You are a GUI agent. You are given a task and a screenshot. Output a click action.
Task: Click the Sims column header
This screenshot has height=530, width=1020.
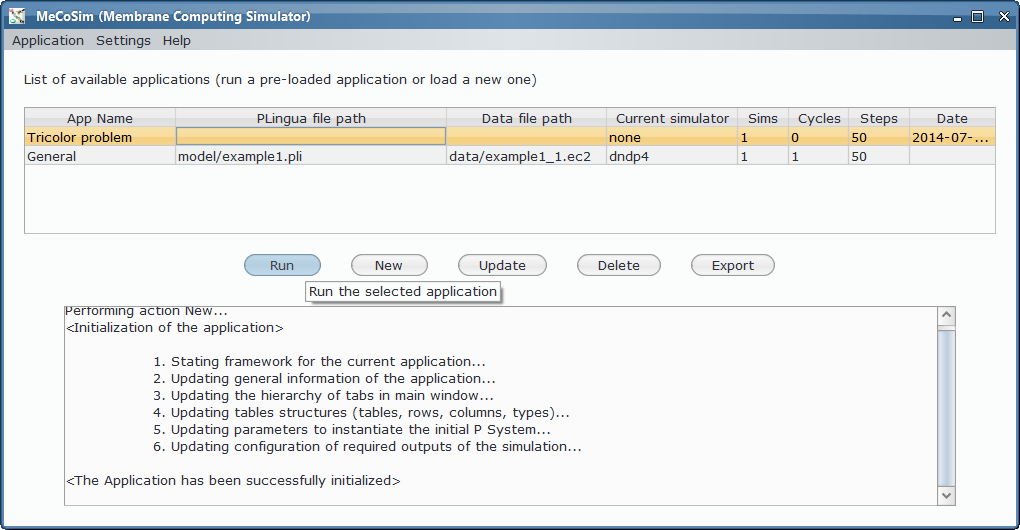(763, 118)
